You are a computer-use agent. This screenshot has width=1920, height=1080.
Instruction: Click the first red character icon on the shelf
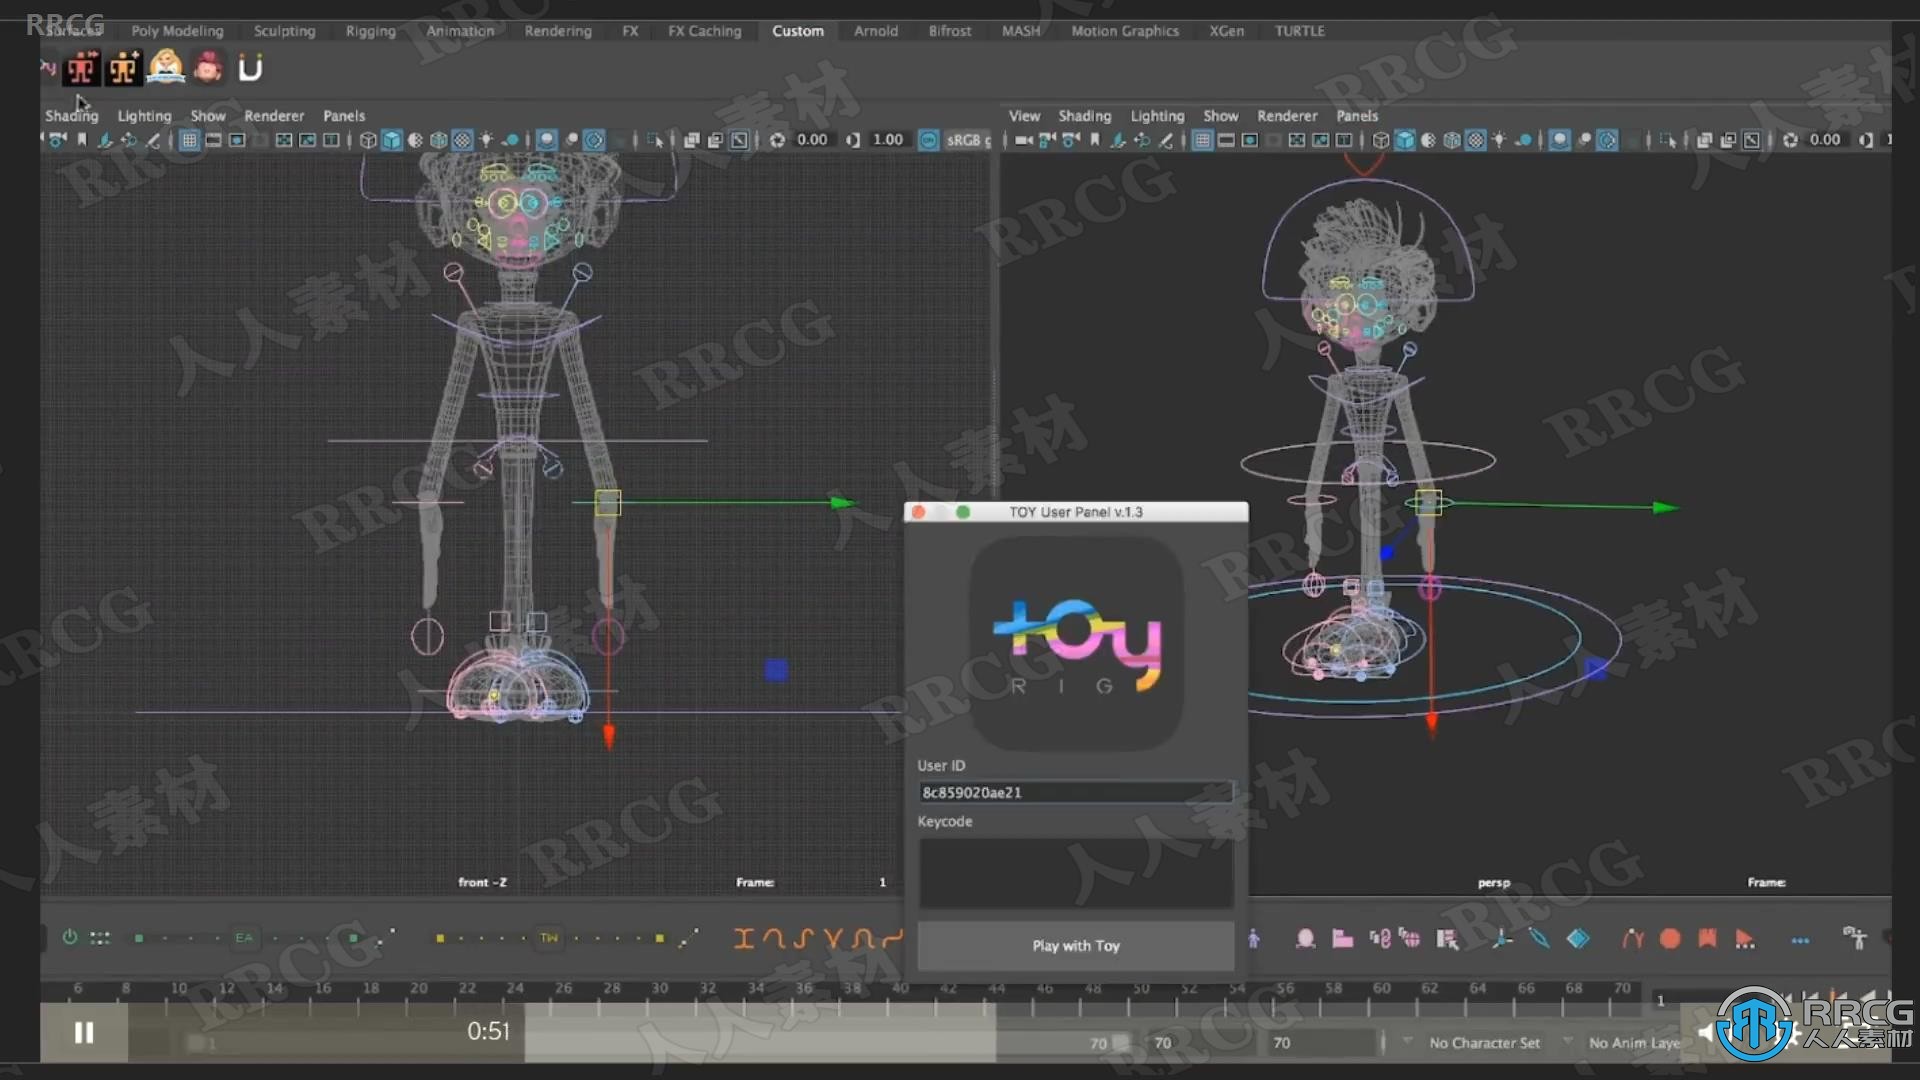82,69
